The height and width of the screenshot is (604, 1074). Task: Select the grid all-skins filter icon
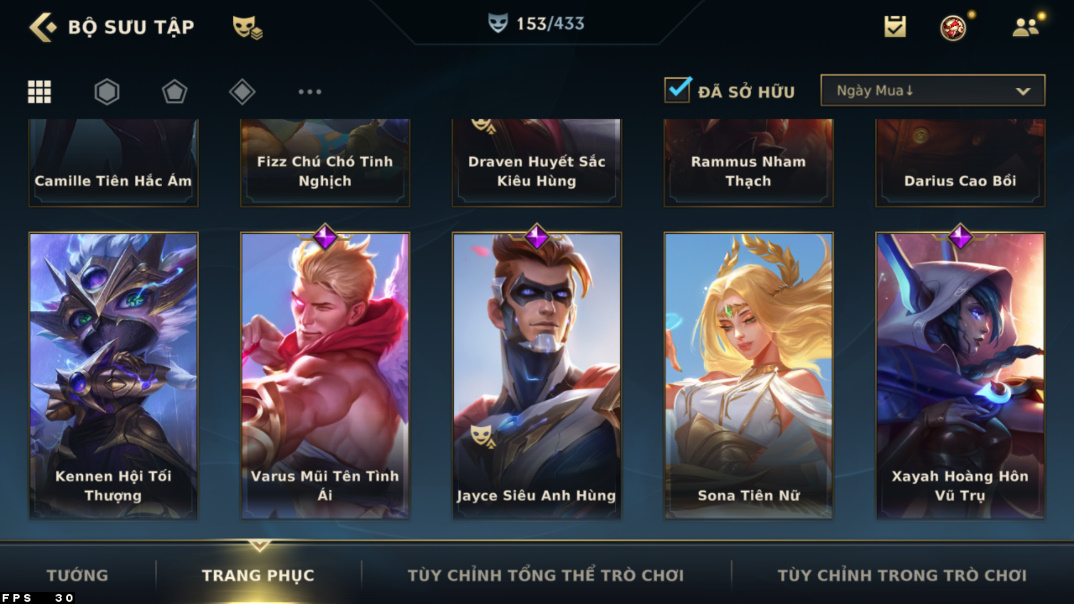[39, 91]
